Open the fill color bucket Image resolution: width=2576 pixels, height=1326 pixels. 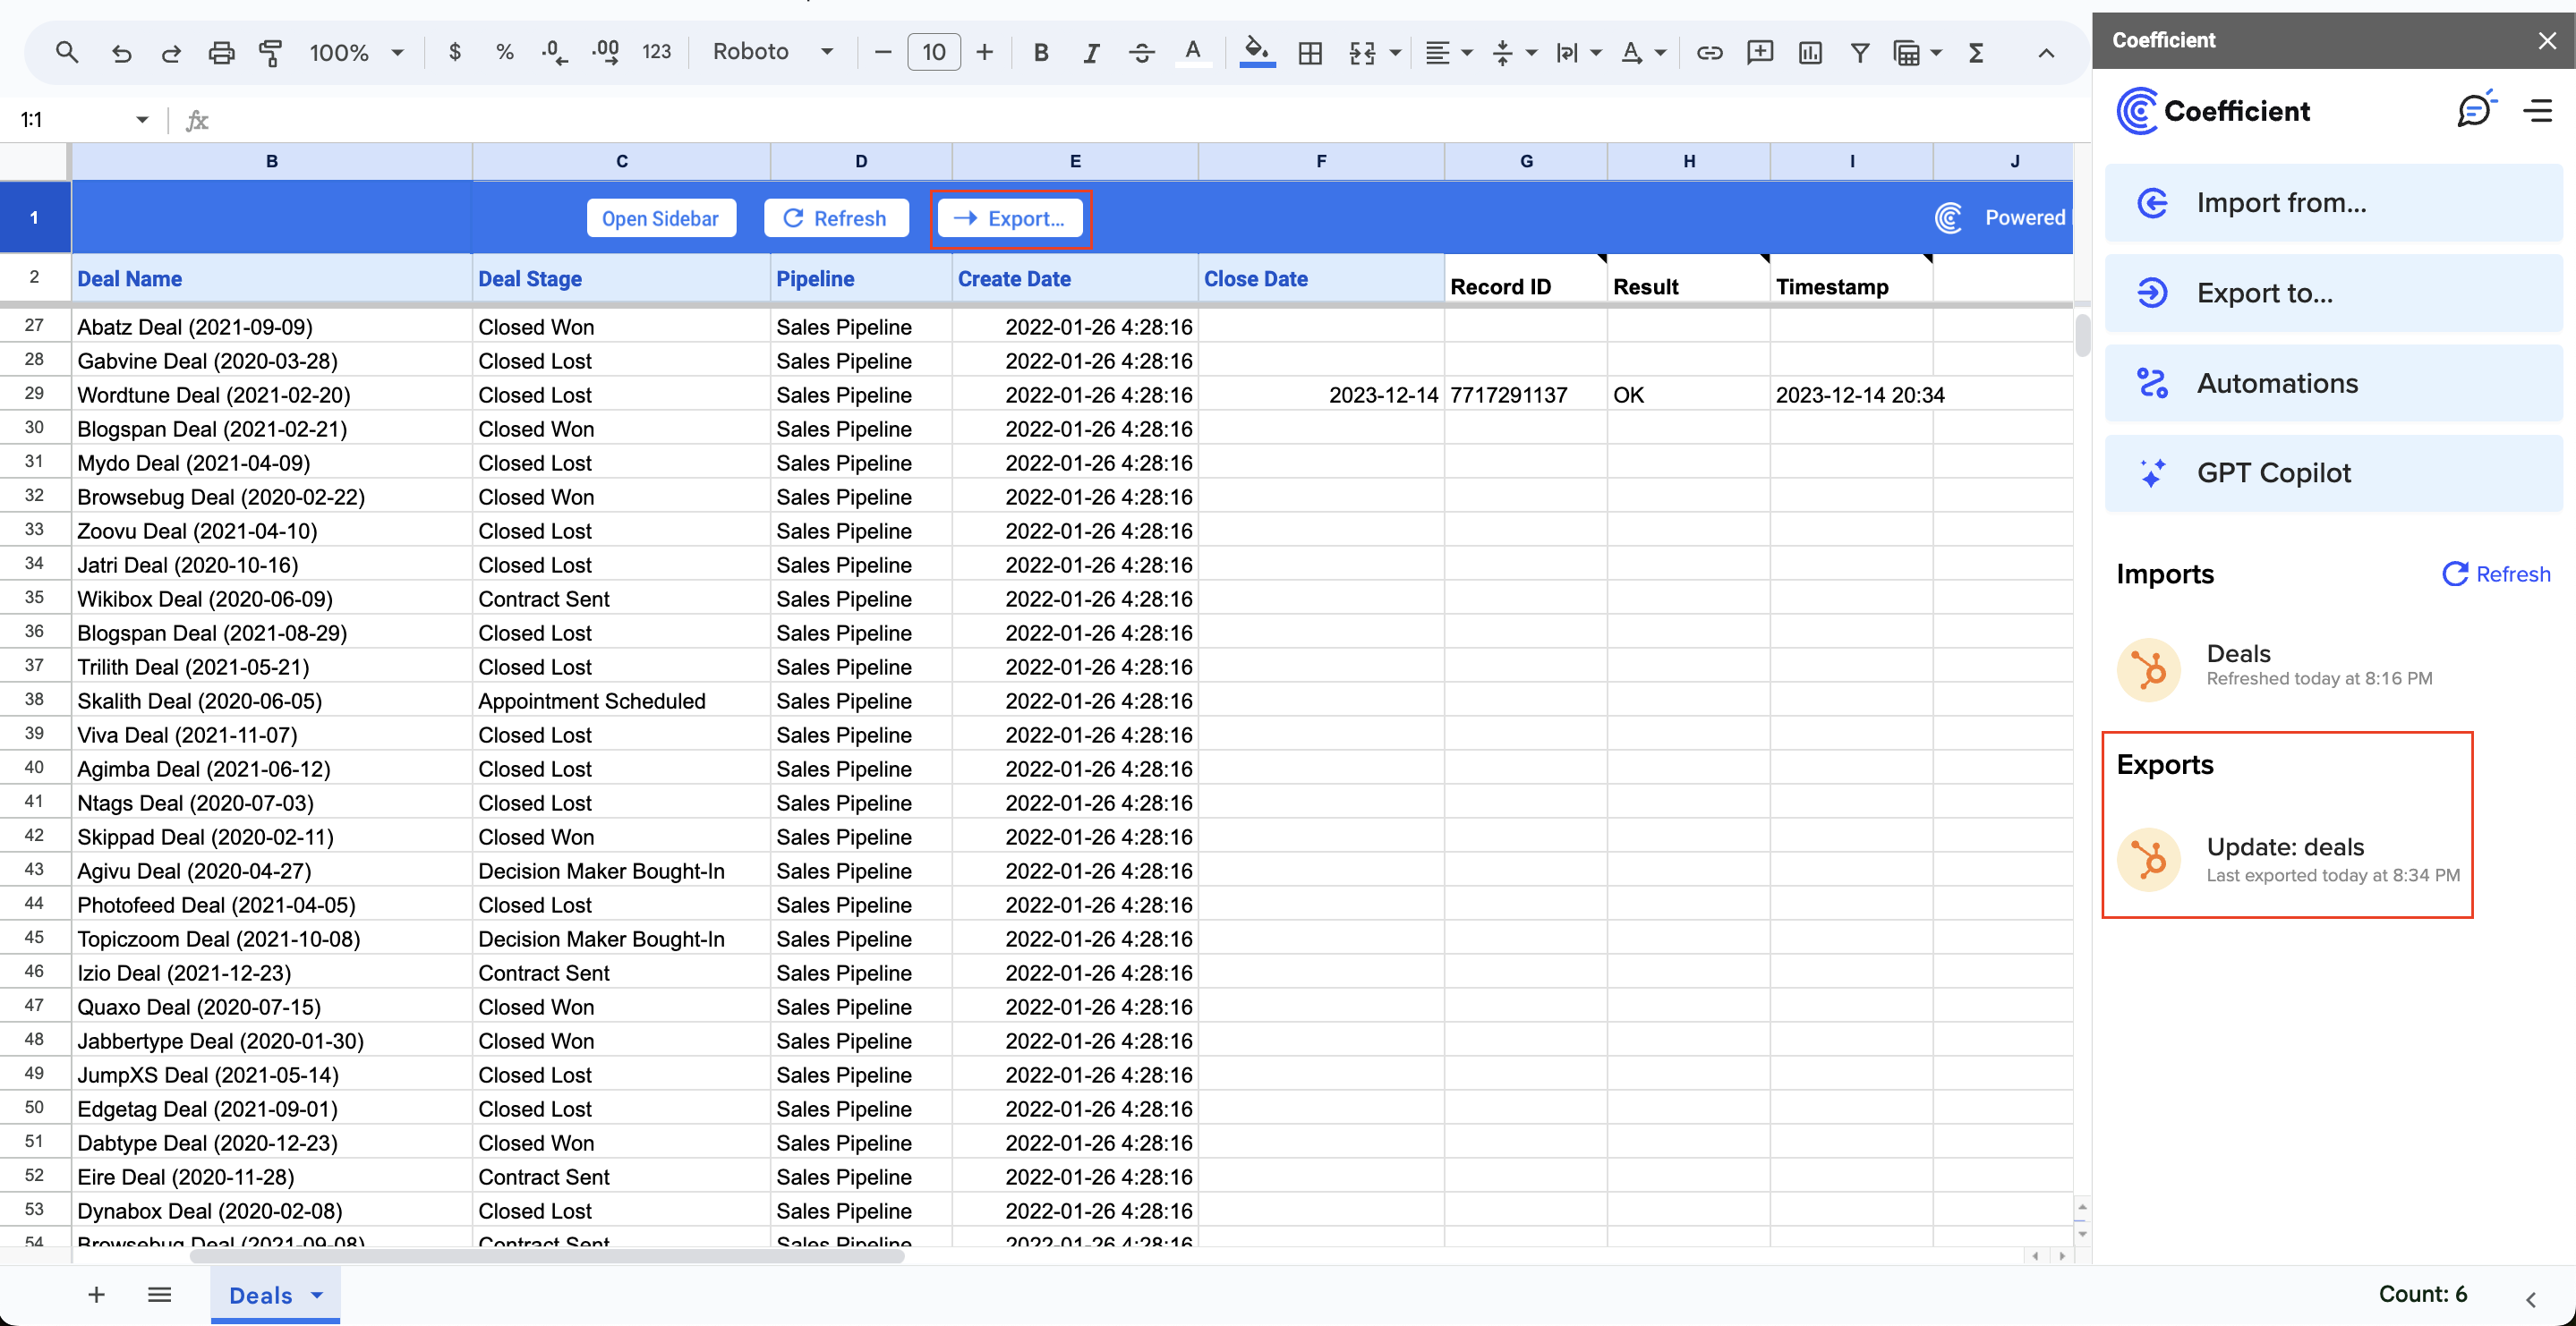1257,52
